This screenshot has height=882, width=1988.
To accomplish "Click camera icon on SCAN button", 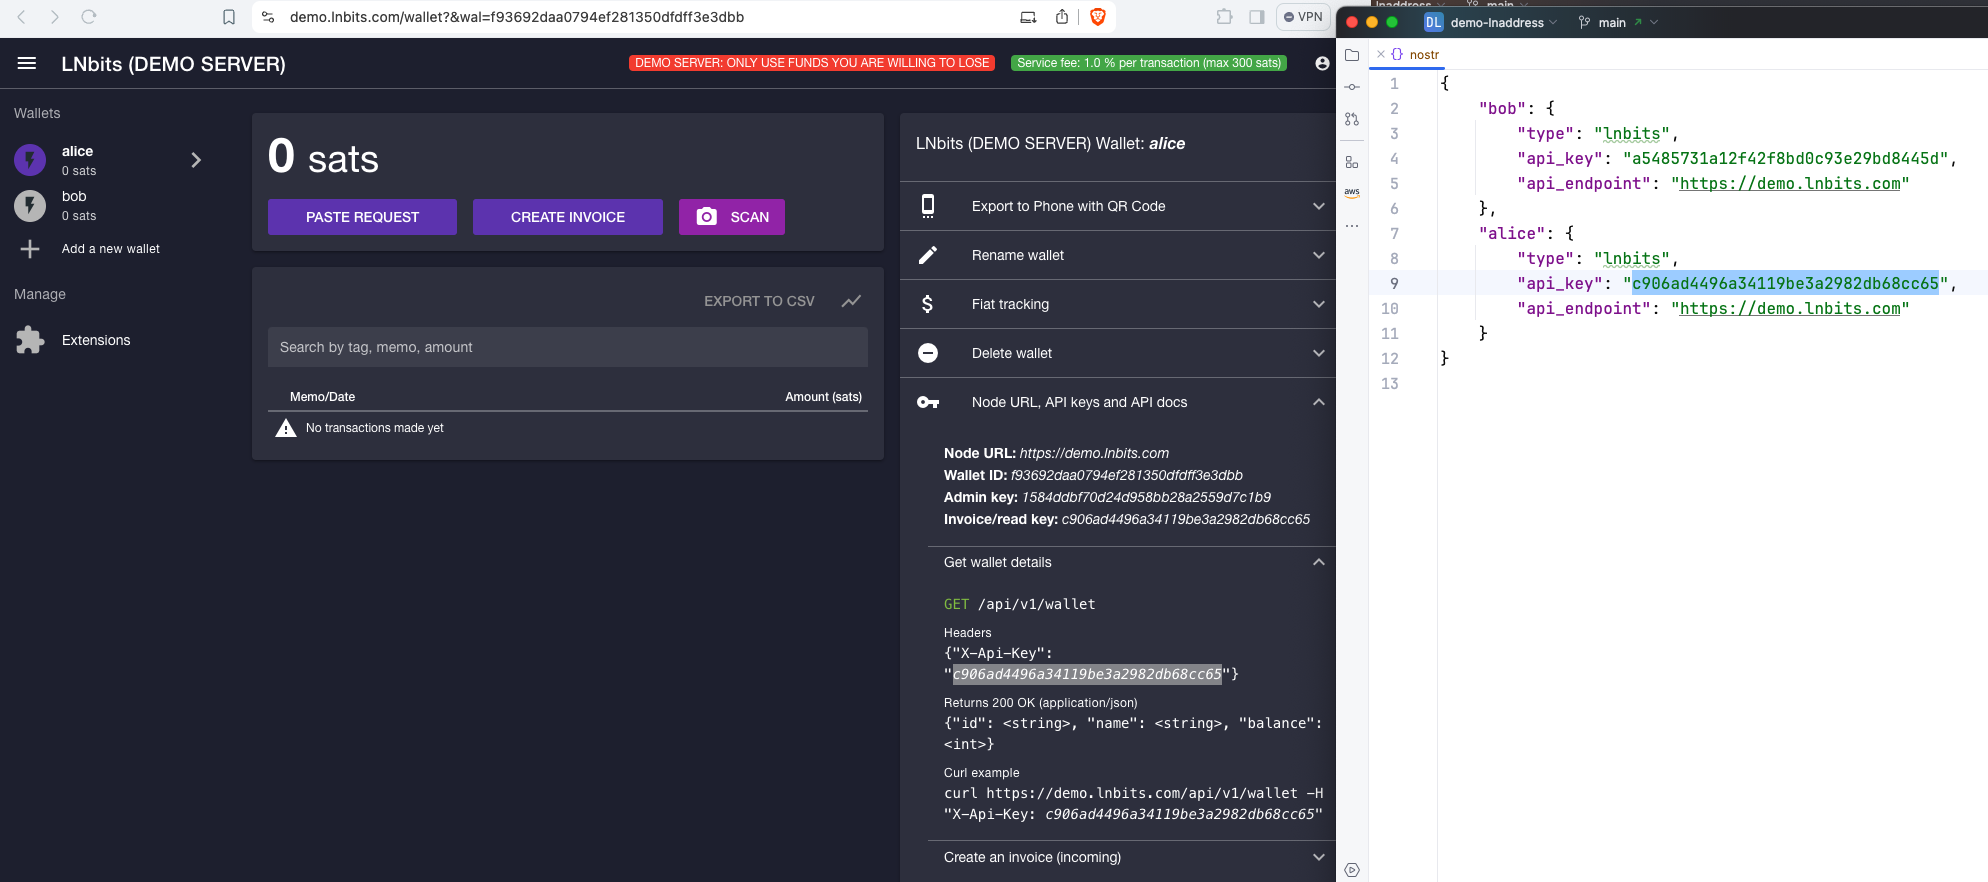I will pos(706,217).
